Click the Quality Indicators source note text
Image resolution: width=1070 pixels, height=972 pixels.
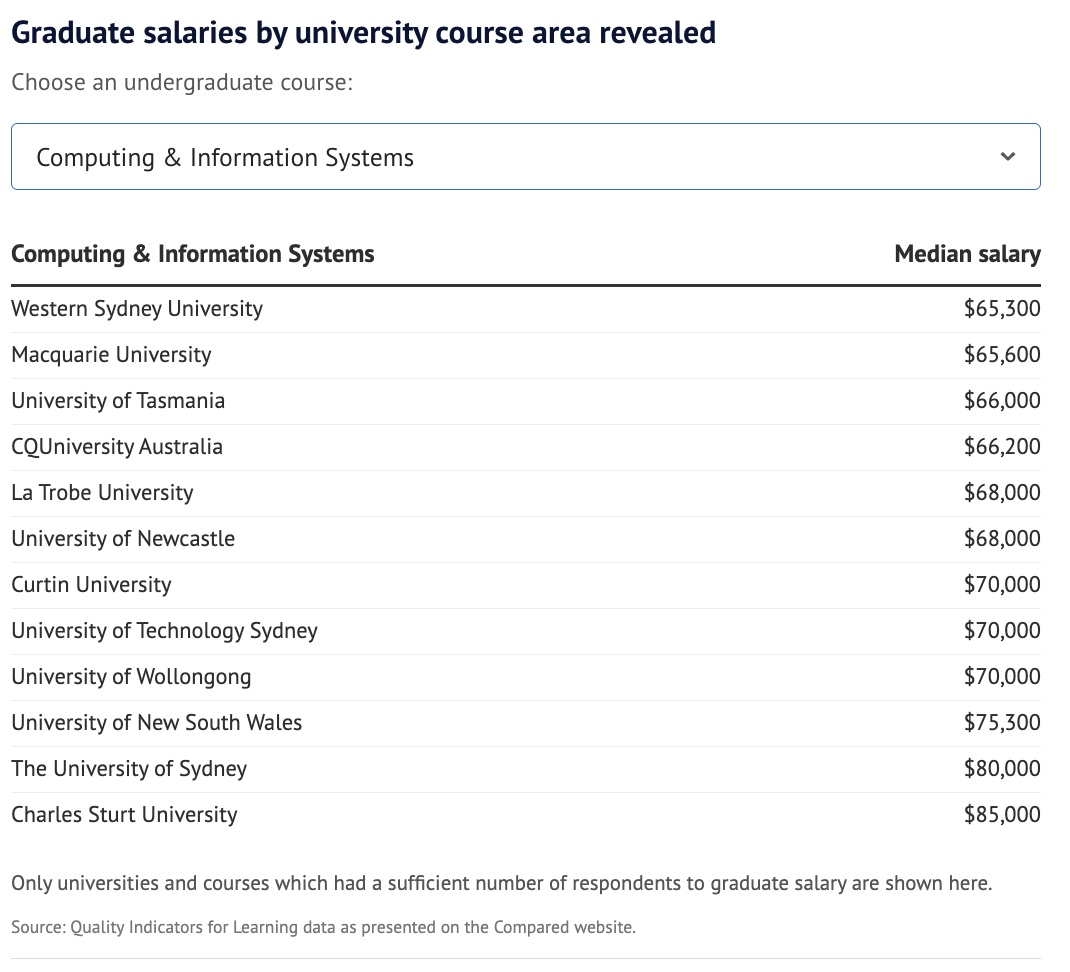[x=323, y=927]
